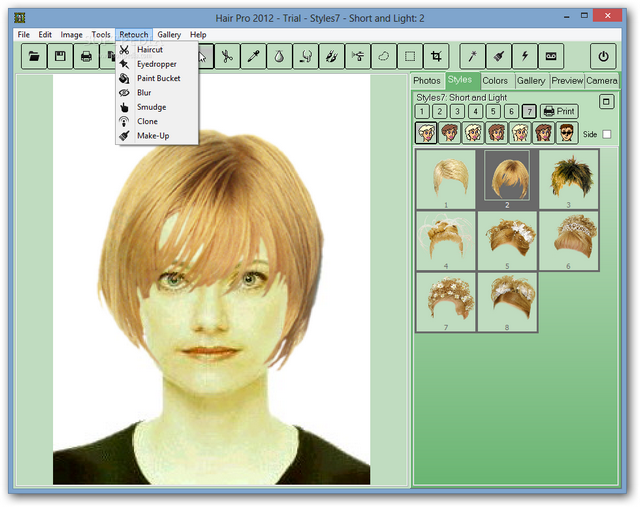Viewport: 640px width, 507px height.
Task: Switch to the Colors tab
Action: [x=495, y=80]
